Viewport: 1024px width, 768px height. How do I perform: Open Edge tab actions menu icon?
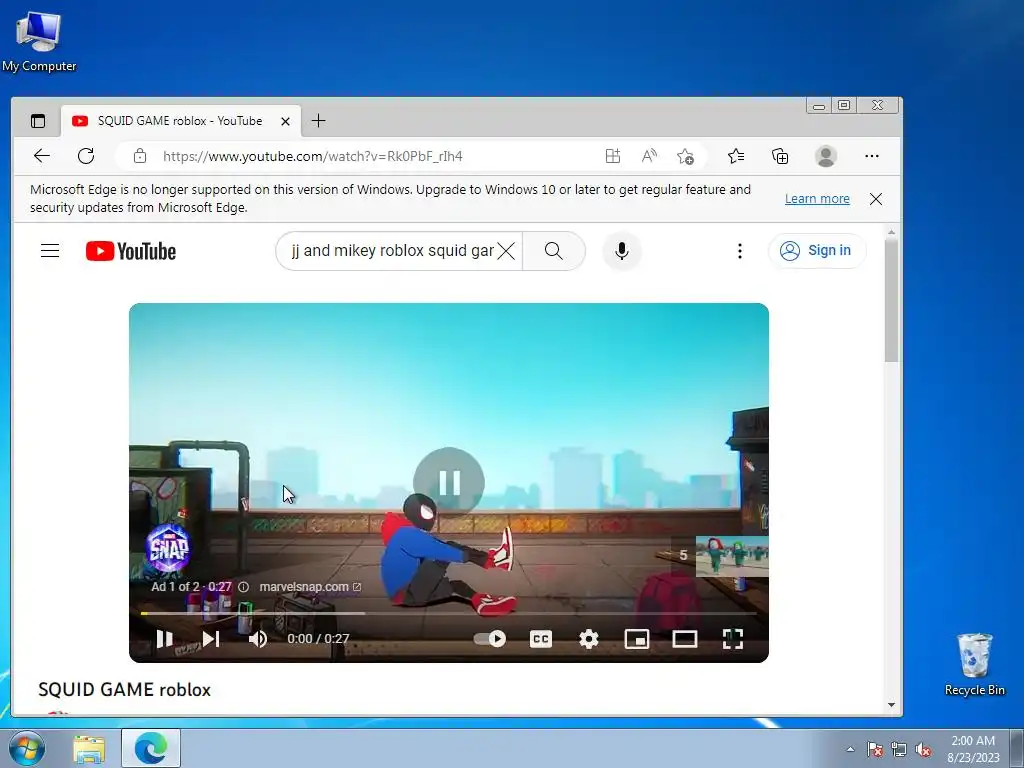coord(38,121)
